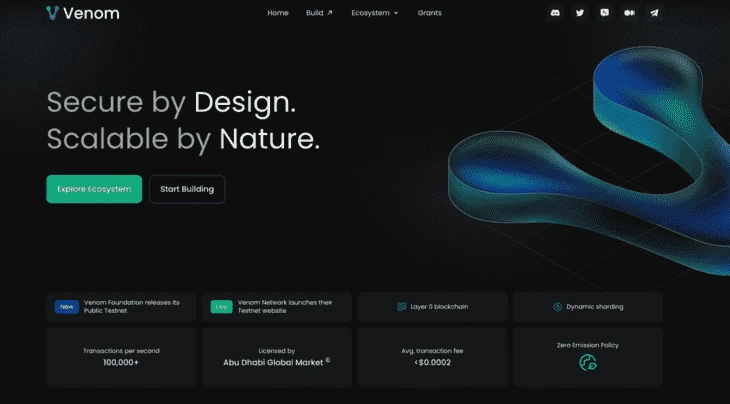Click the Dynamic sharding icon
This screenshot has width=730, height=404.
tap(557, 307)
